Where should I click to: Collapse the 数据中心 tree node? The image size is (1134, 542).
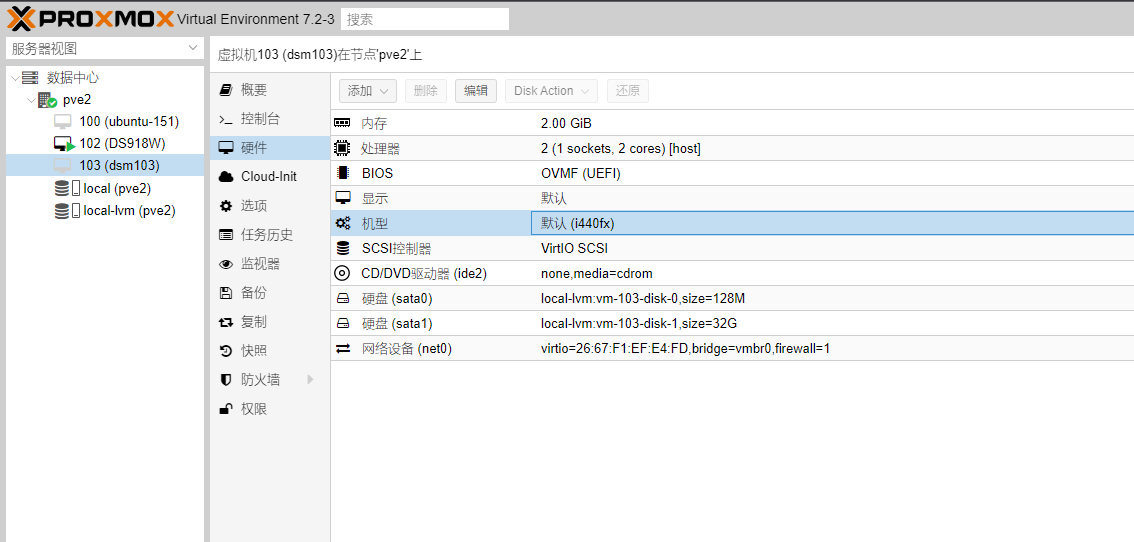click(15, 77)
